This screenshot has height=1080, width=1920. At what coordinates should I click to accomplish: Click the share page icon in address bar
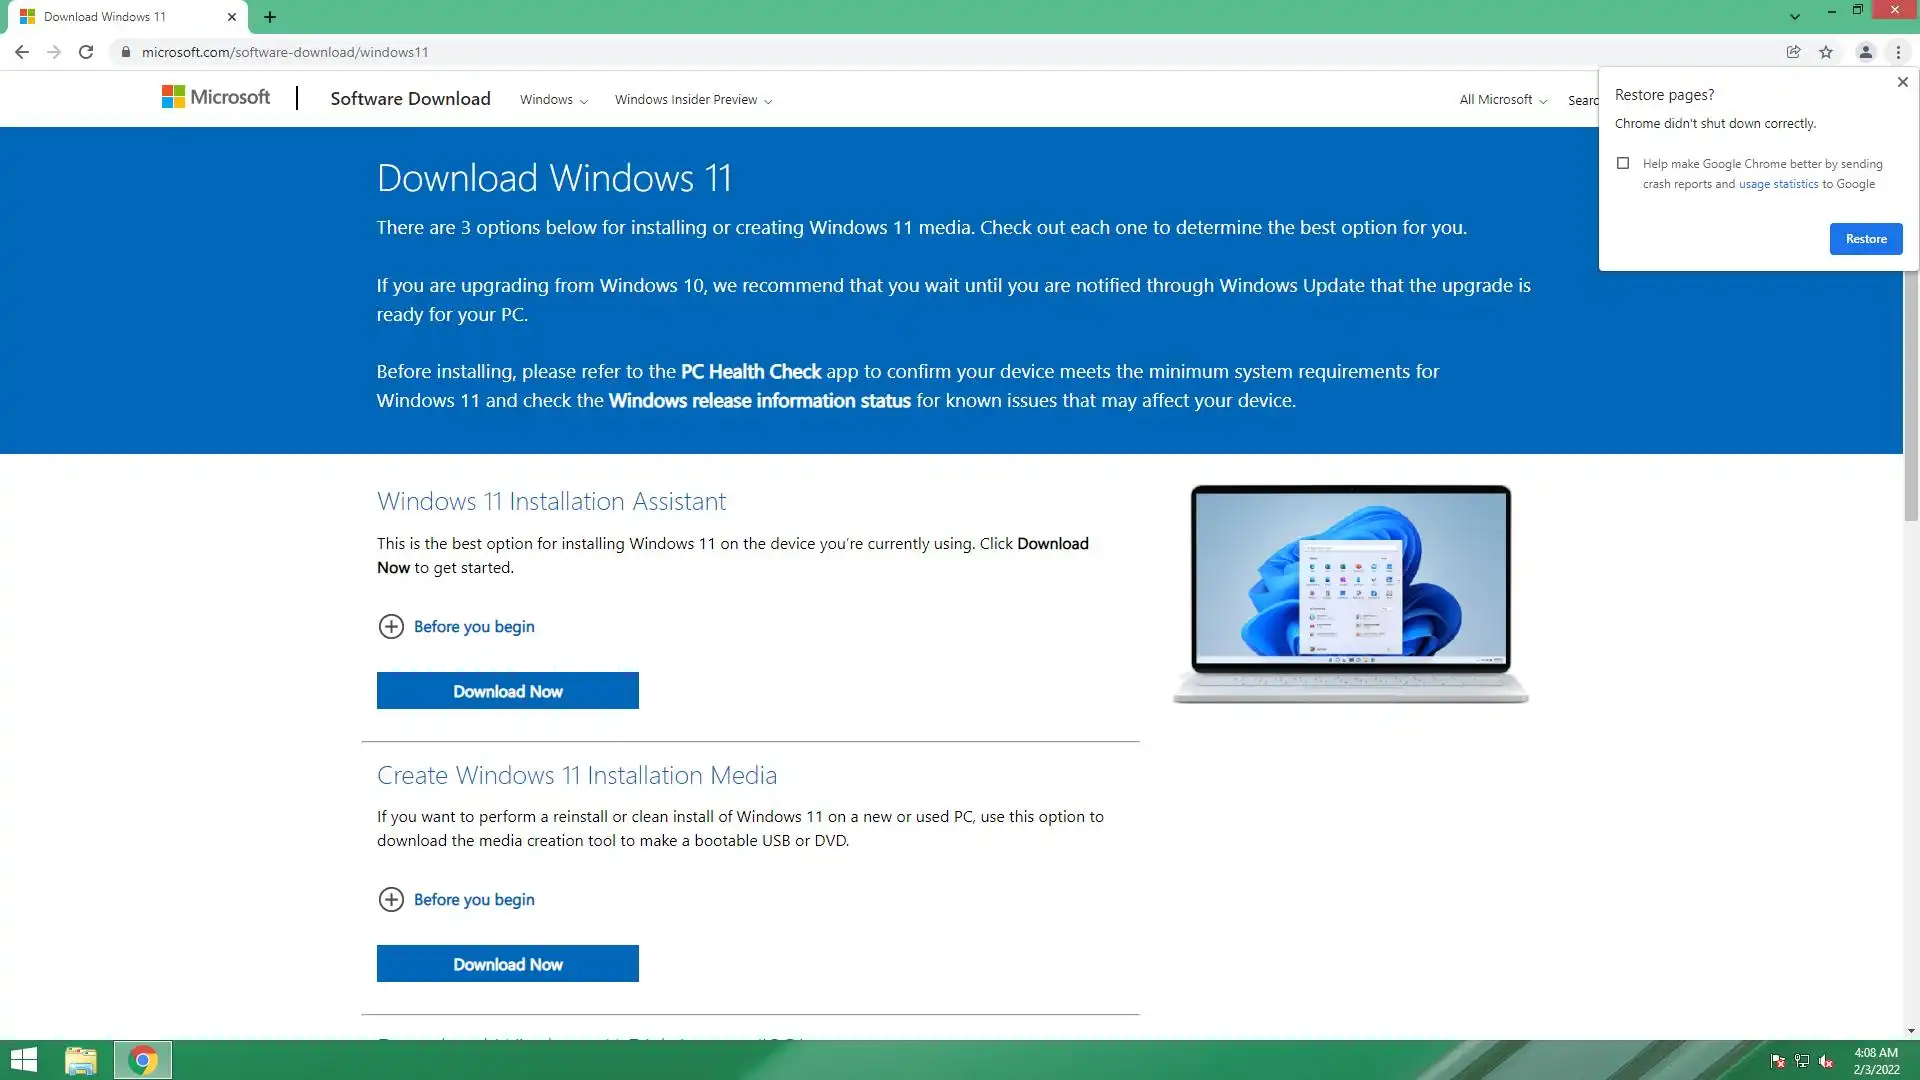click(1793, 52)
